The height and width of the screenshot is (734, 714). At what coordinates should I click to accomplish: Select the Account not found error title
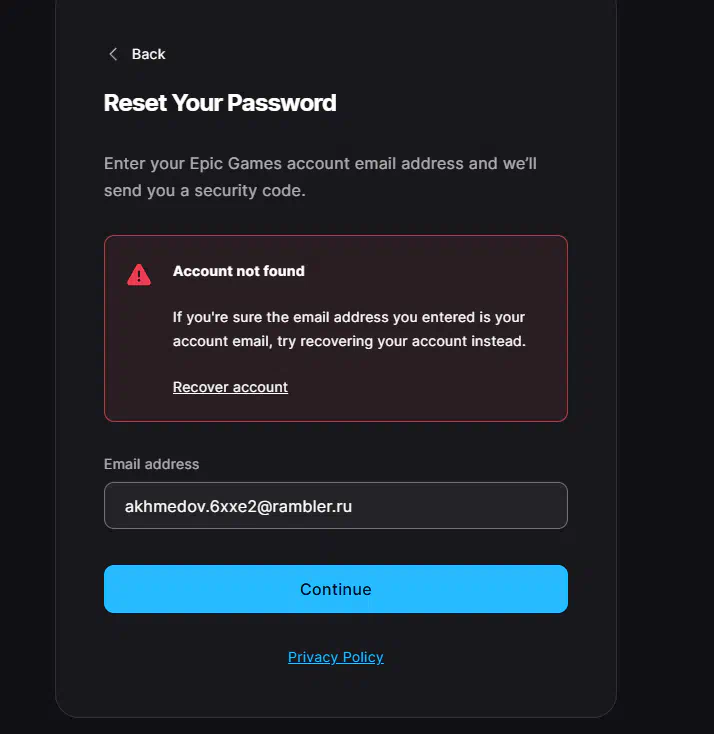(239, 271)
